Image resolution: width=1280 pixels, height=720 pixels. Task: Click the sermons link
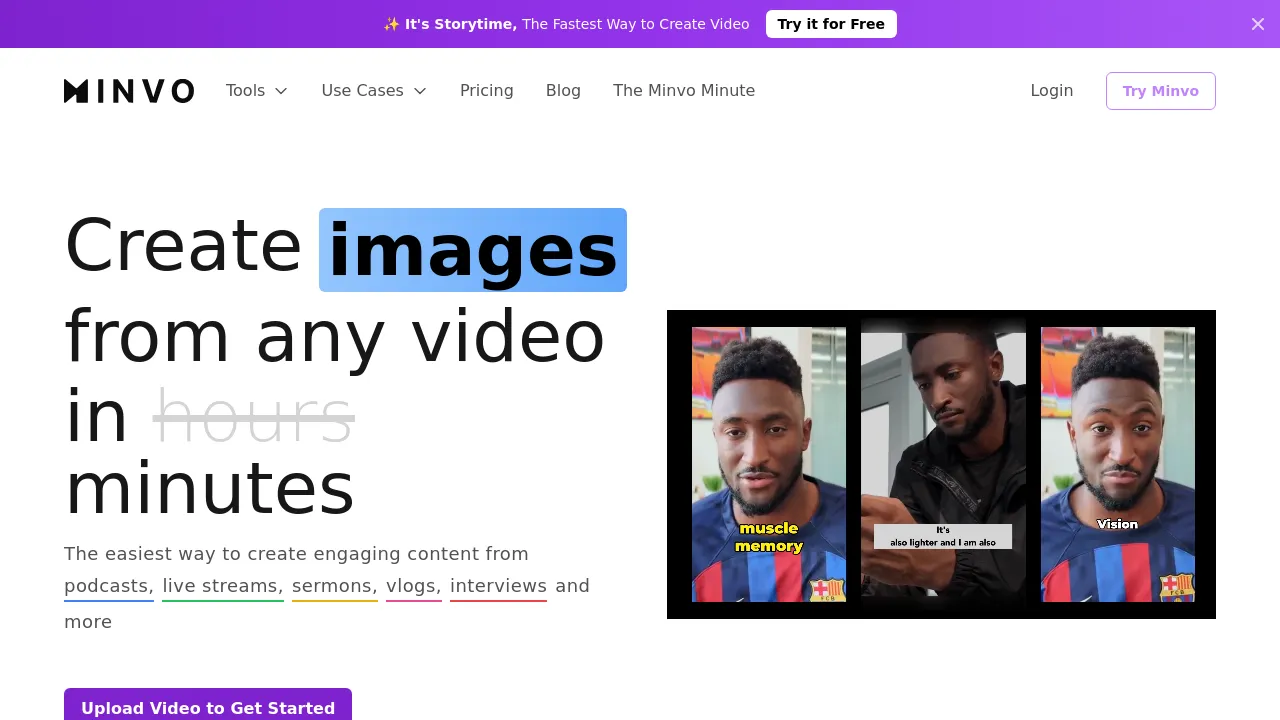point(335,586)
